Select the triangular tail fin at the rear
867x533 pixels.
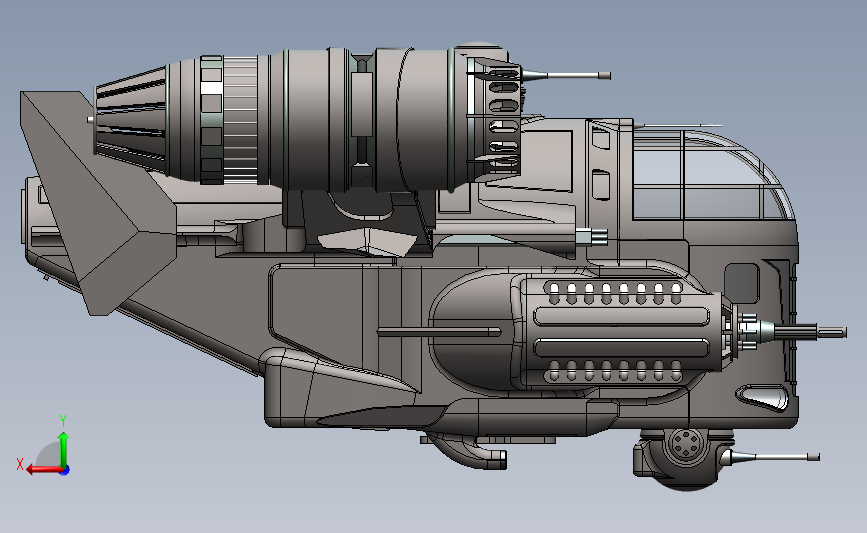[x=98, y=203]
